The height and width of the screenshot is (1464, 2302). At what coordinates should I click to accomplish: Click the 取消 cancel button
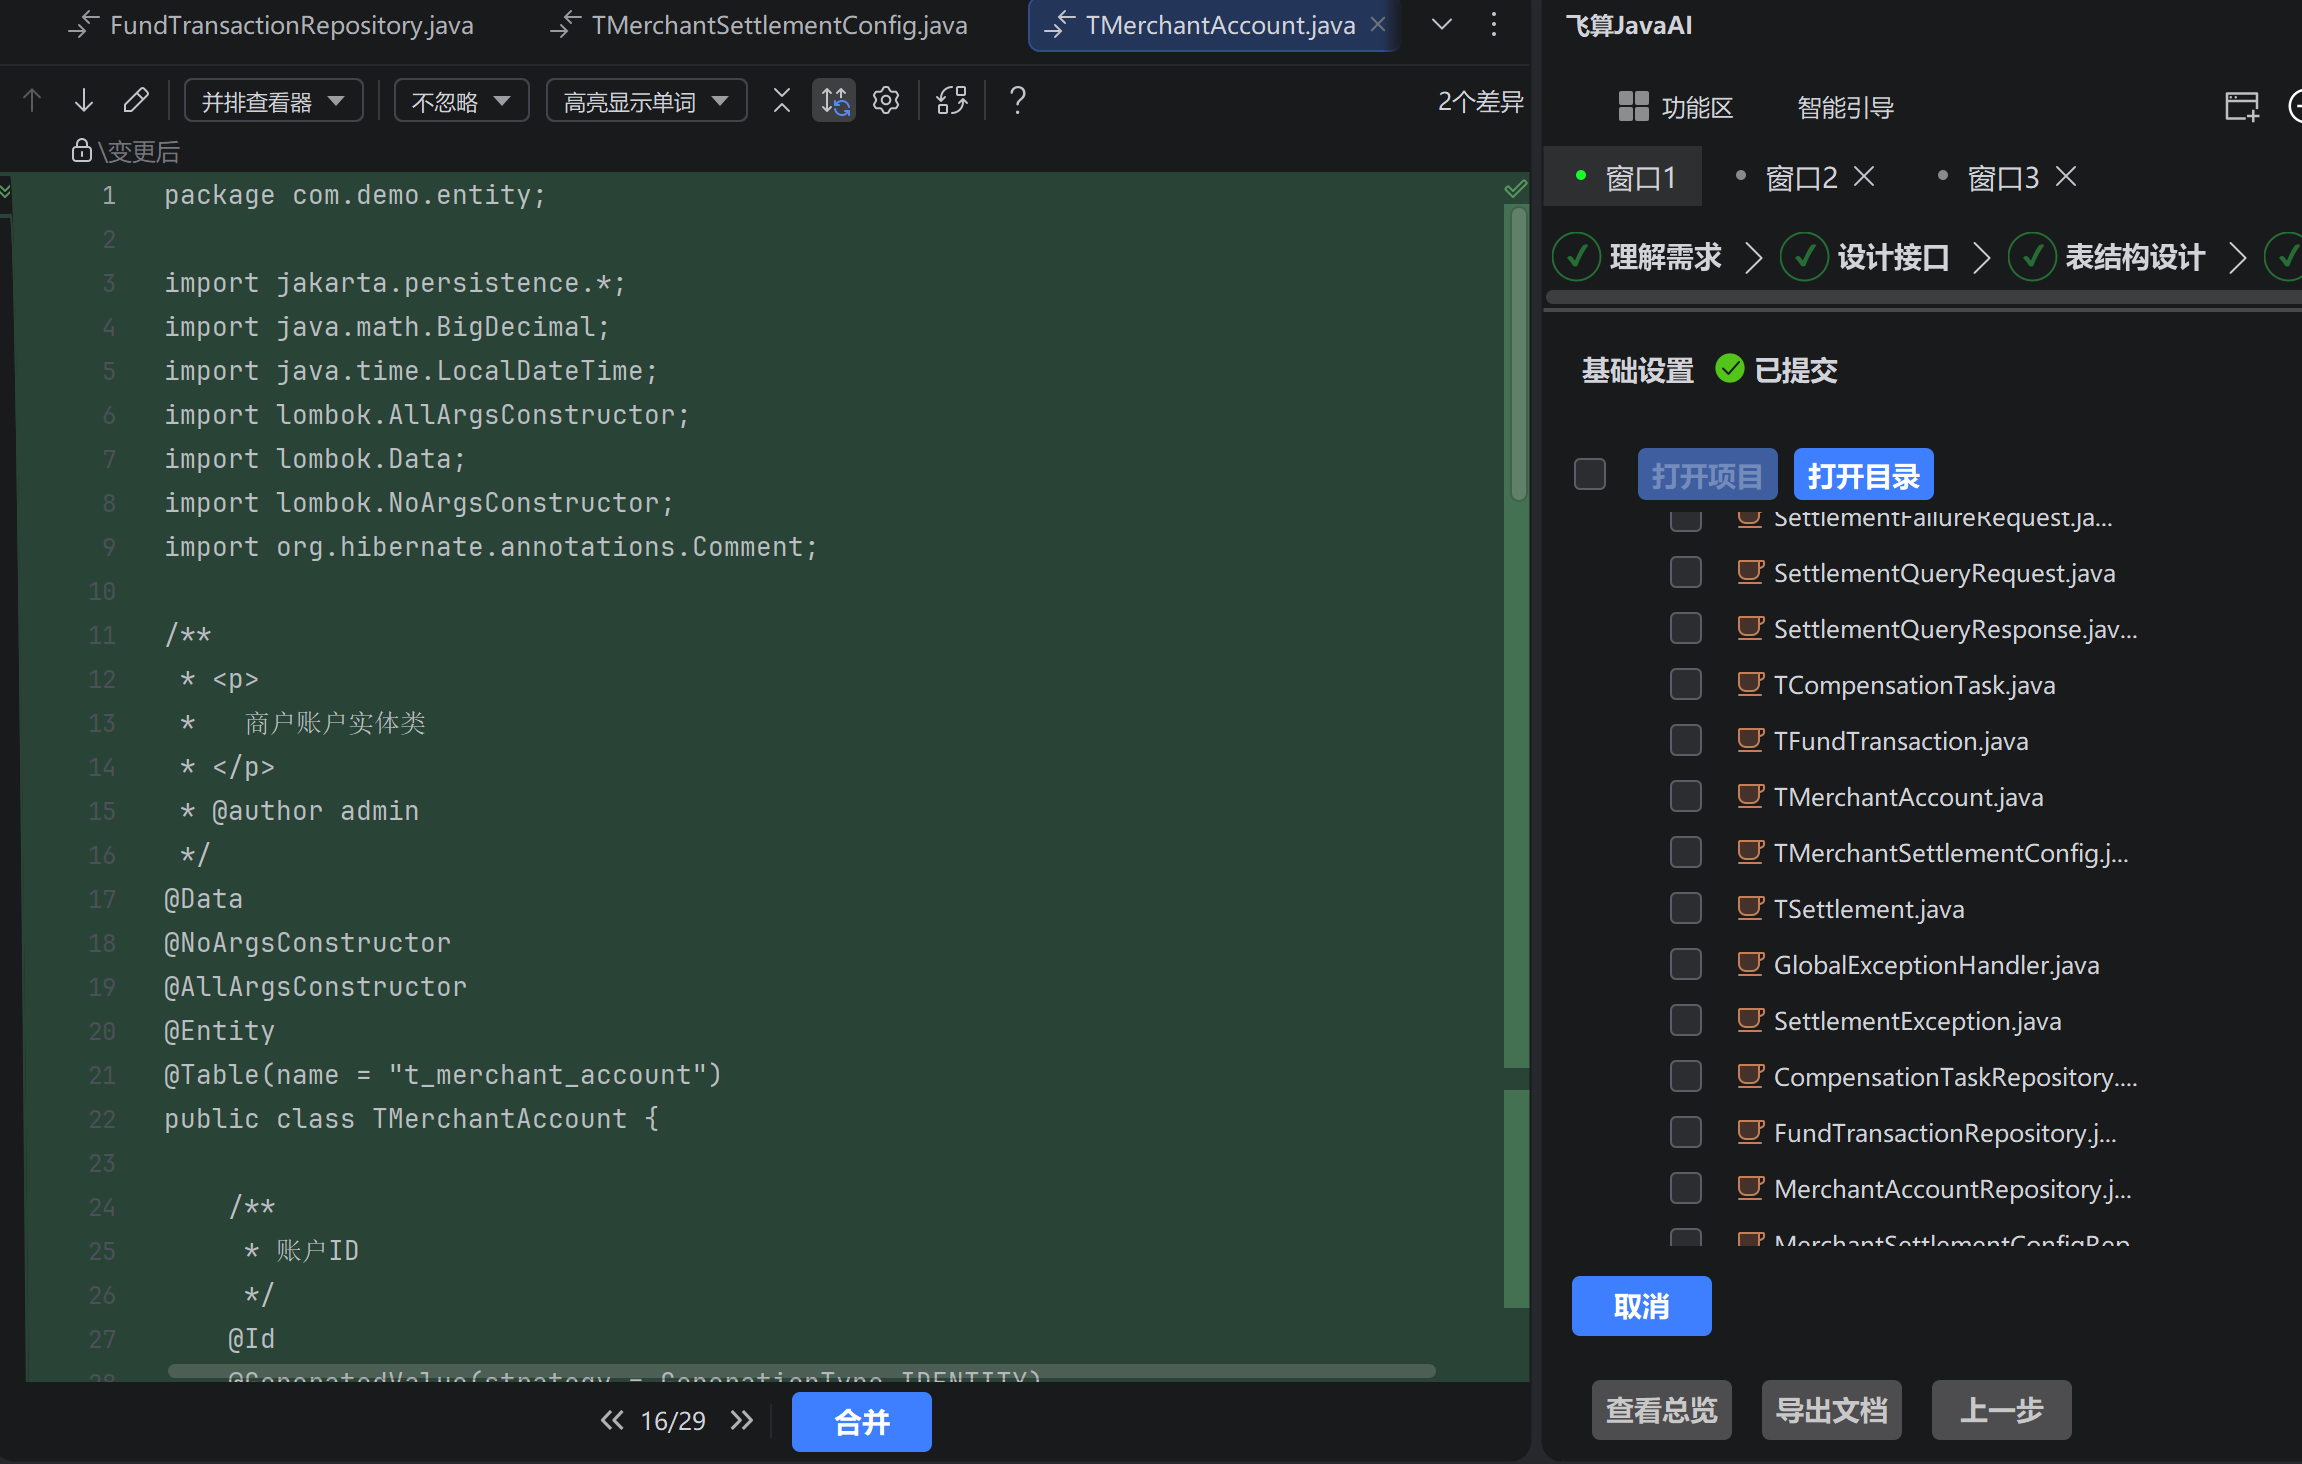tap(1641, 1305)
